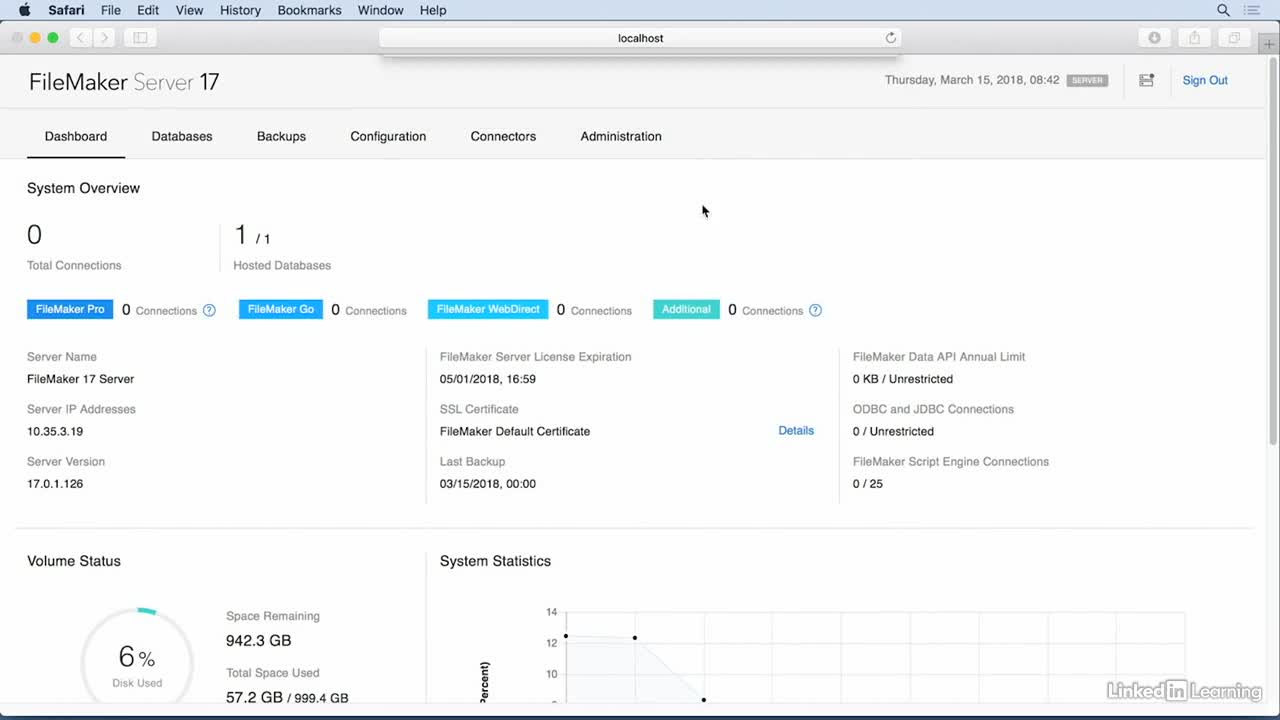Viewport: 1280px width, 720px height.
Task: Click space remaining 942.3 GB
Action: point(259,640)
